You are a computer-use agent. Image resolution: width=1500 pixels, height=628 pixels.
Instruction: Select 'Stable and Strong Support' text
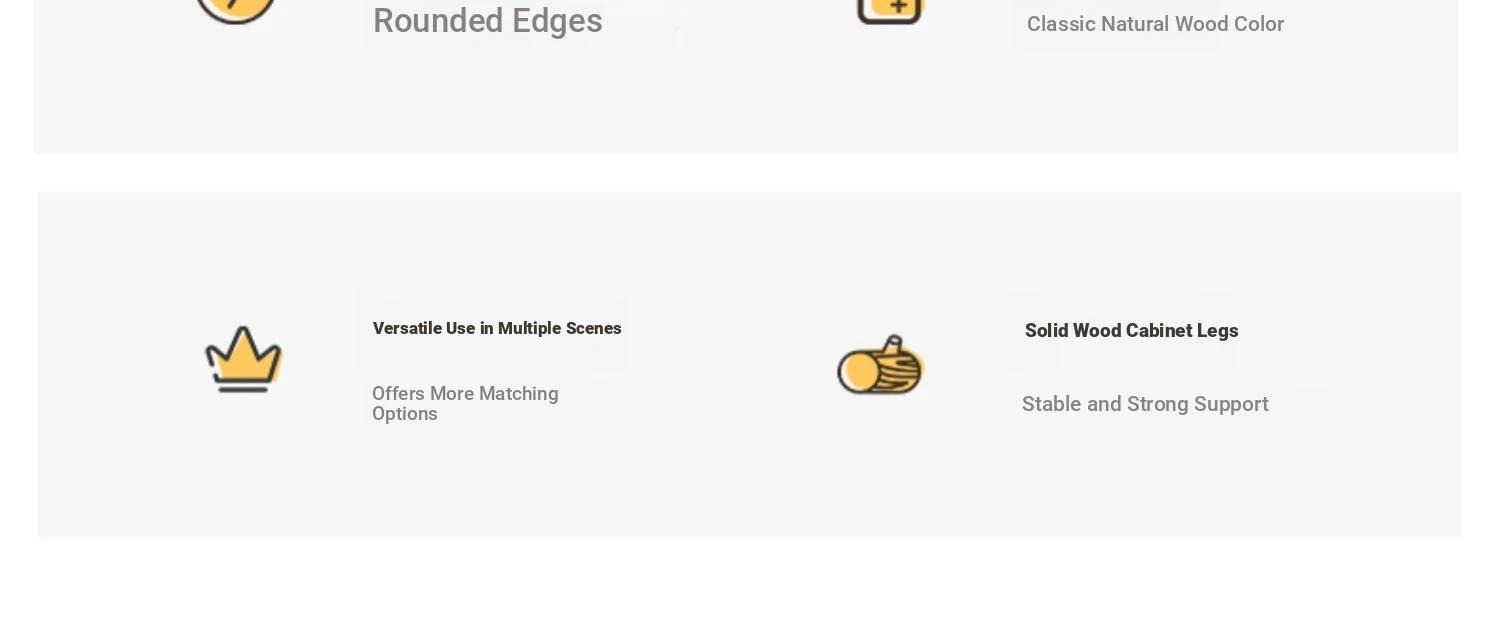click(x=1145, y=404)
